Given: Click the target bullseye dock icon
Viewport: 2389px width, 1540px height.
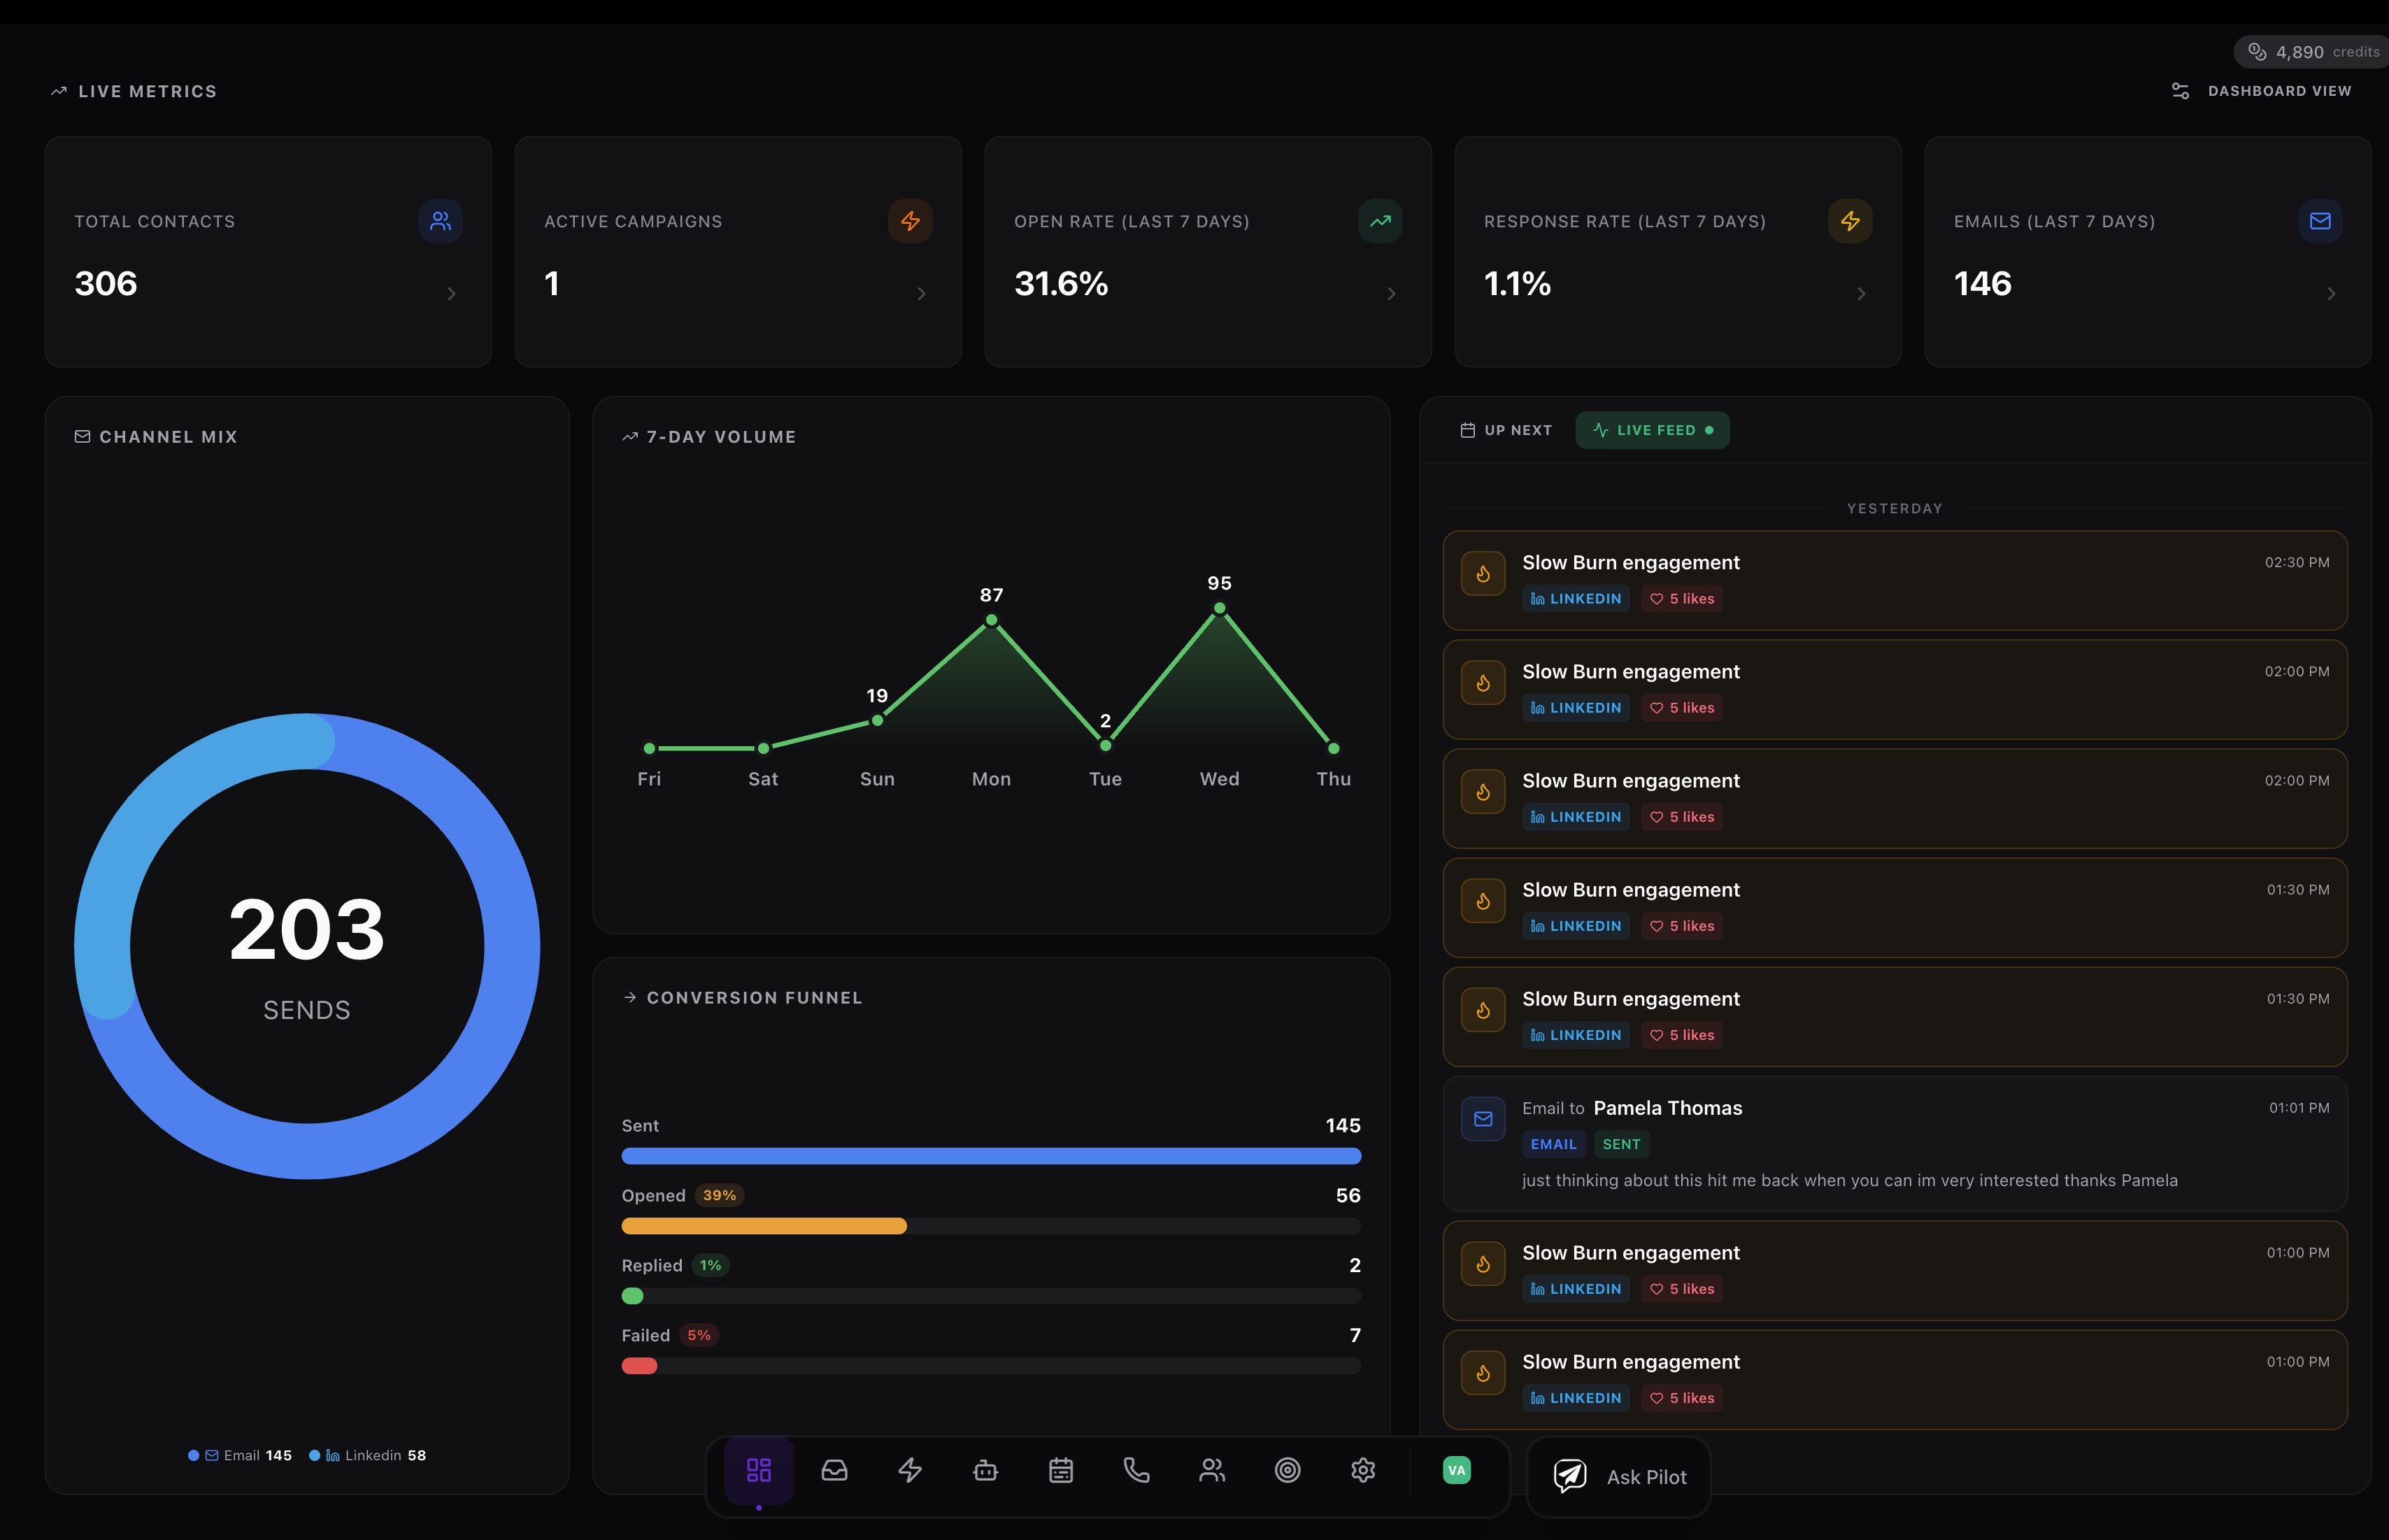Looking at the screenshot, I should click(x=1287, y=1470).
